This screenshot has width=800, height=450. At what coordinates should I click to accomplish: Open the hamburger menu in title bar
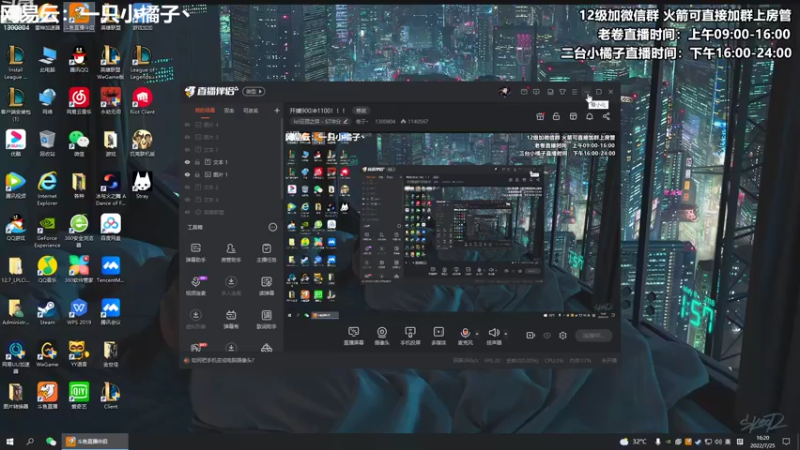[574, 92]
